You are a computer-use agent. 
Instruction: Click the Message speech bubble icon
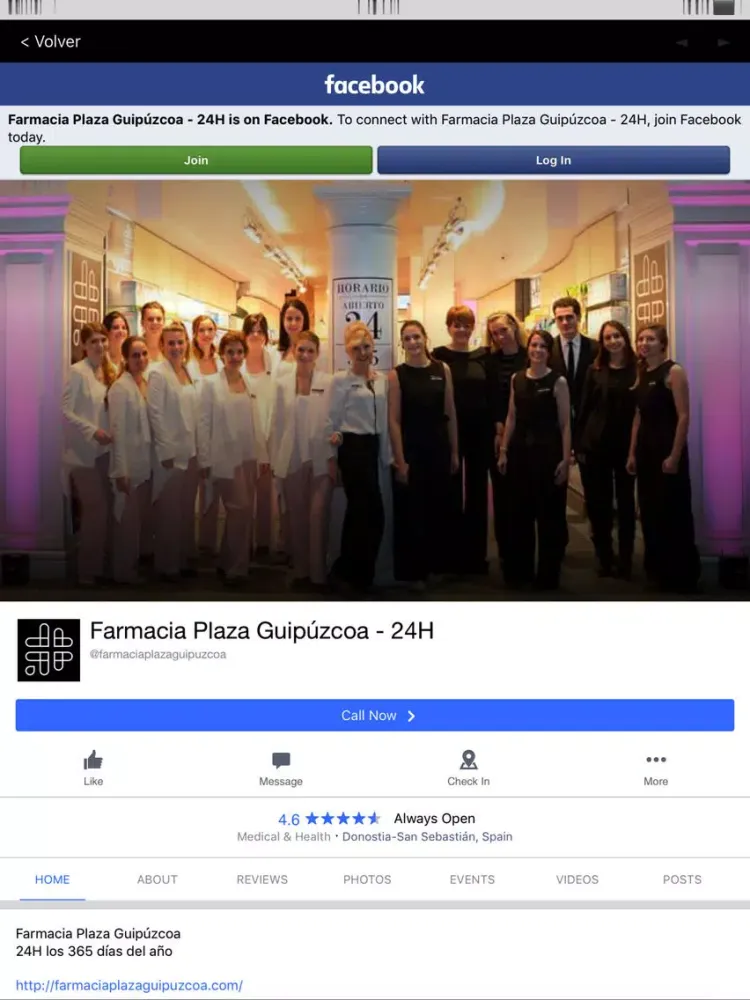click(x=281, y=760)
